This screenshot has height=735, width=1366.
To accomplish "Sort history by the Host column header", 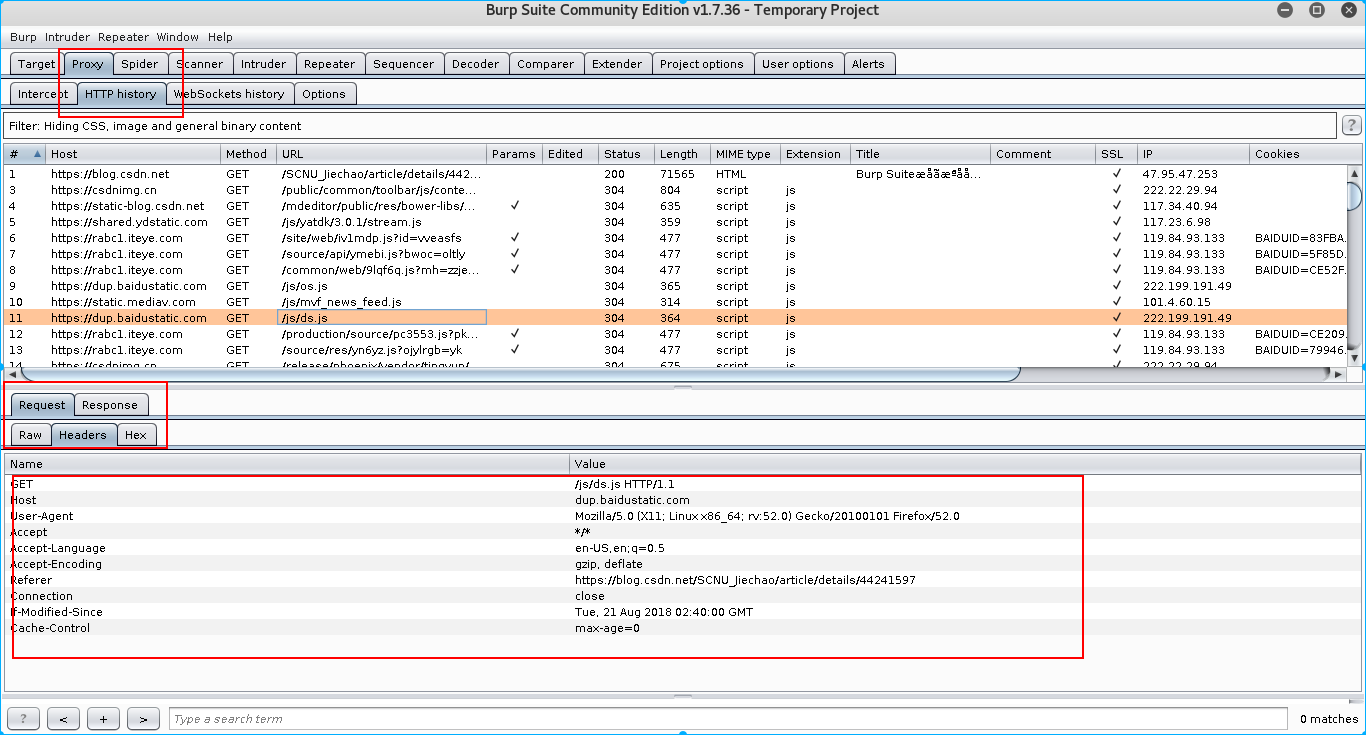I will click(x=133, y=154).
